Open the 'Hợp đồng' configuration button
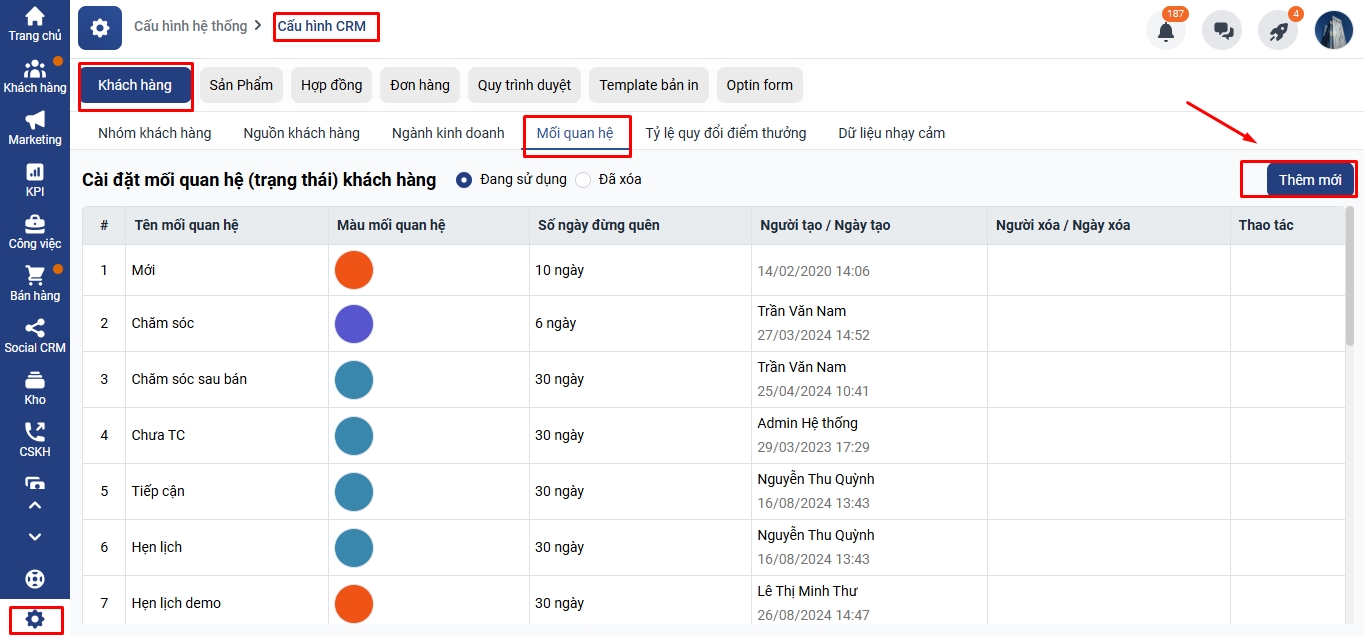Image resolution: width=1364 pixels, height=637 pixels. point(332,85)
